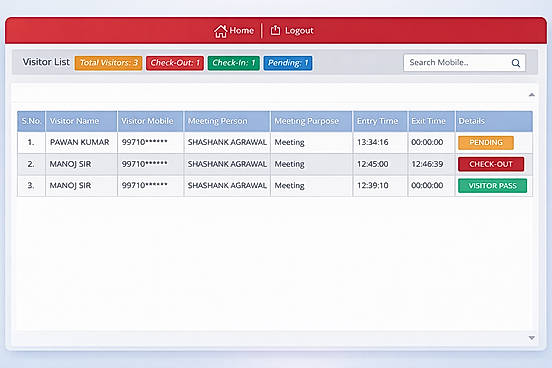This screenshot has height=368, width=552.
Task: Click the red CHECK-OUT button
Action: (x=491, y=164)
